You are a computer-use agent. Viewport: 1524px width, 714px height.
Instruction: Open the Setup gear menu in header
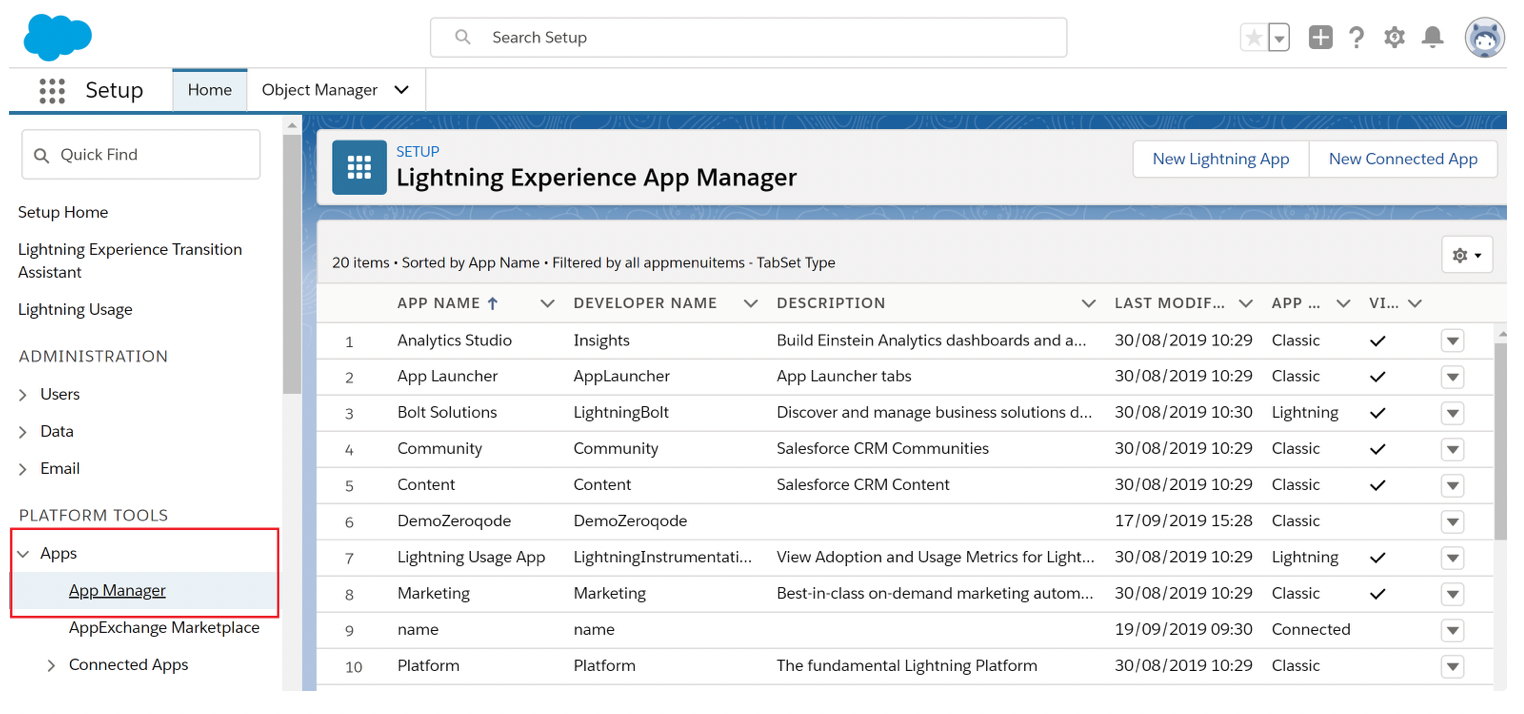click(x=1394, y=38)
